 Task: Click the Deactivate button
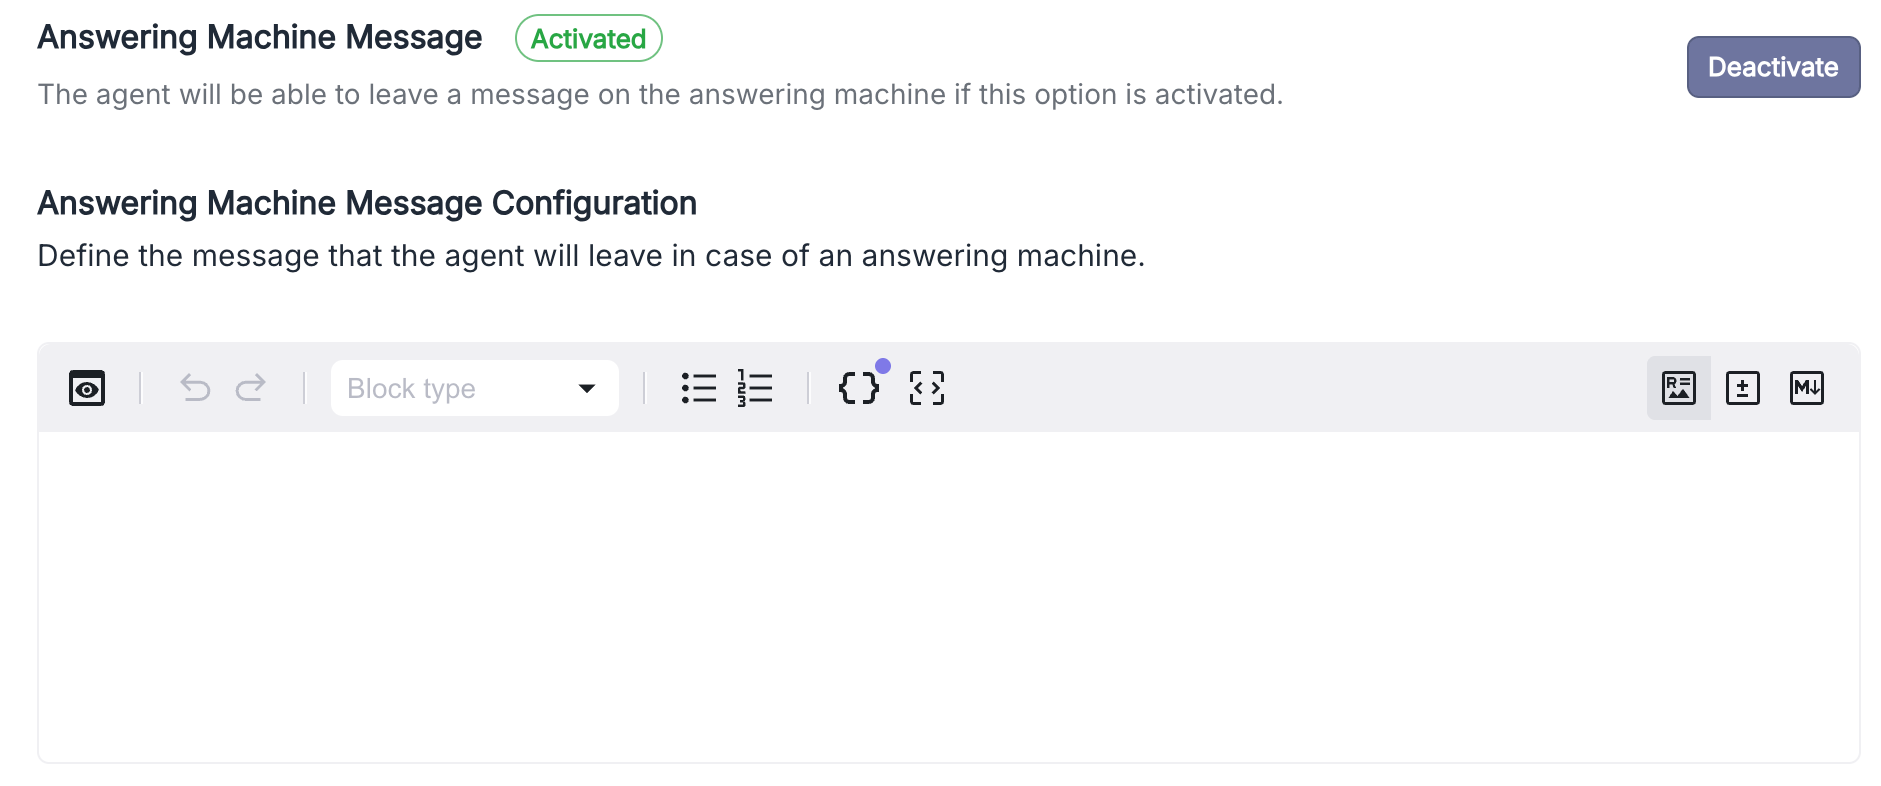pos(1773,67)
